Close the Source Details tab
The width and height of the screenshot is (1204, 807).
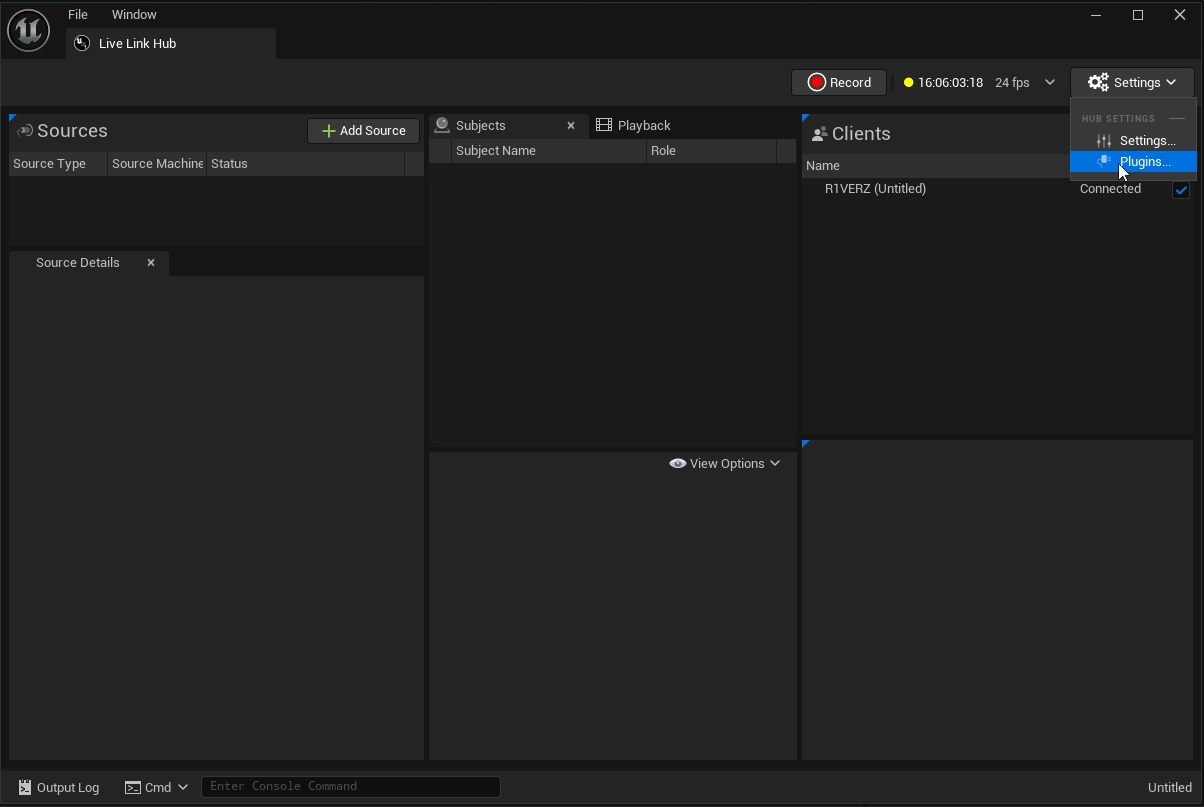[x=151, y=262]
